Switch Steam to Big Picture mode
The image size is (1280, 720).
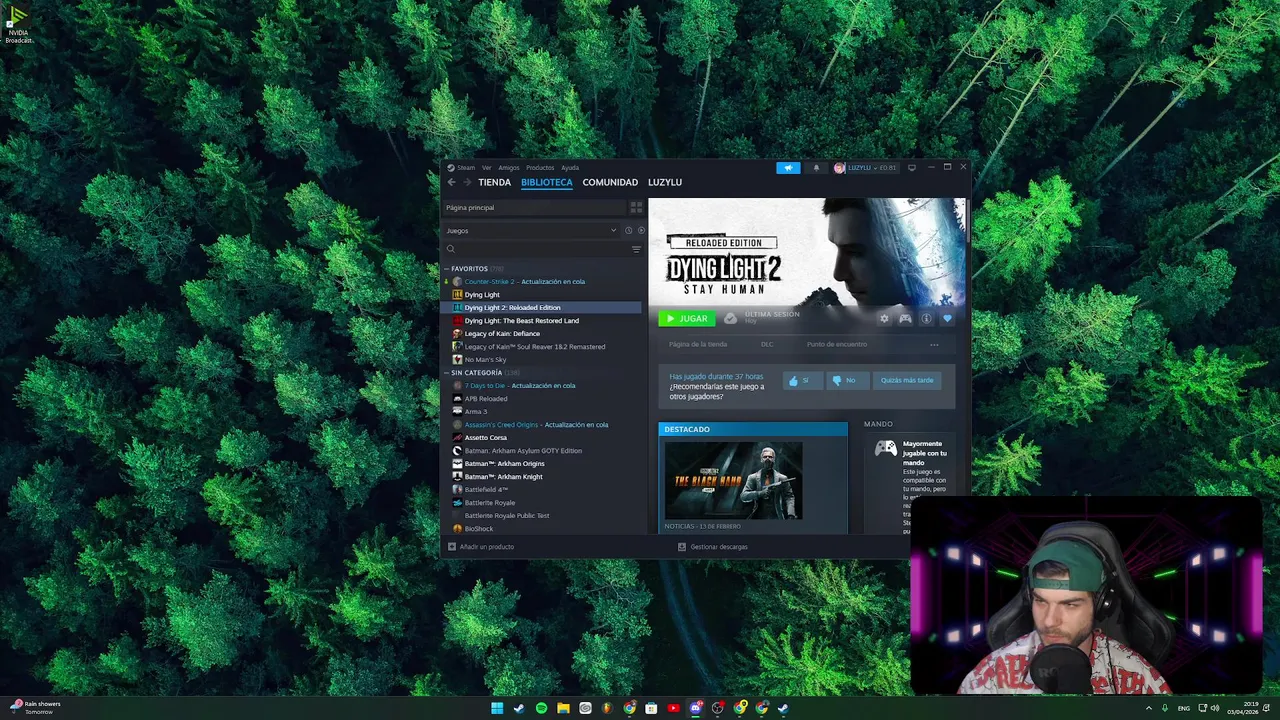click(x=911, y=168)
